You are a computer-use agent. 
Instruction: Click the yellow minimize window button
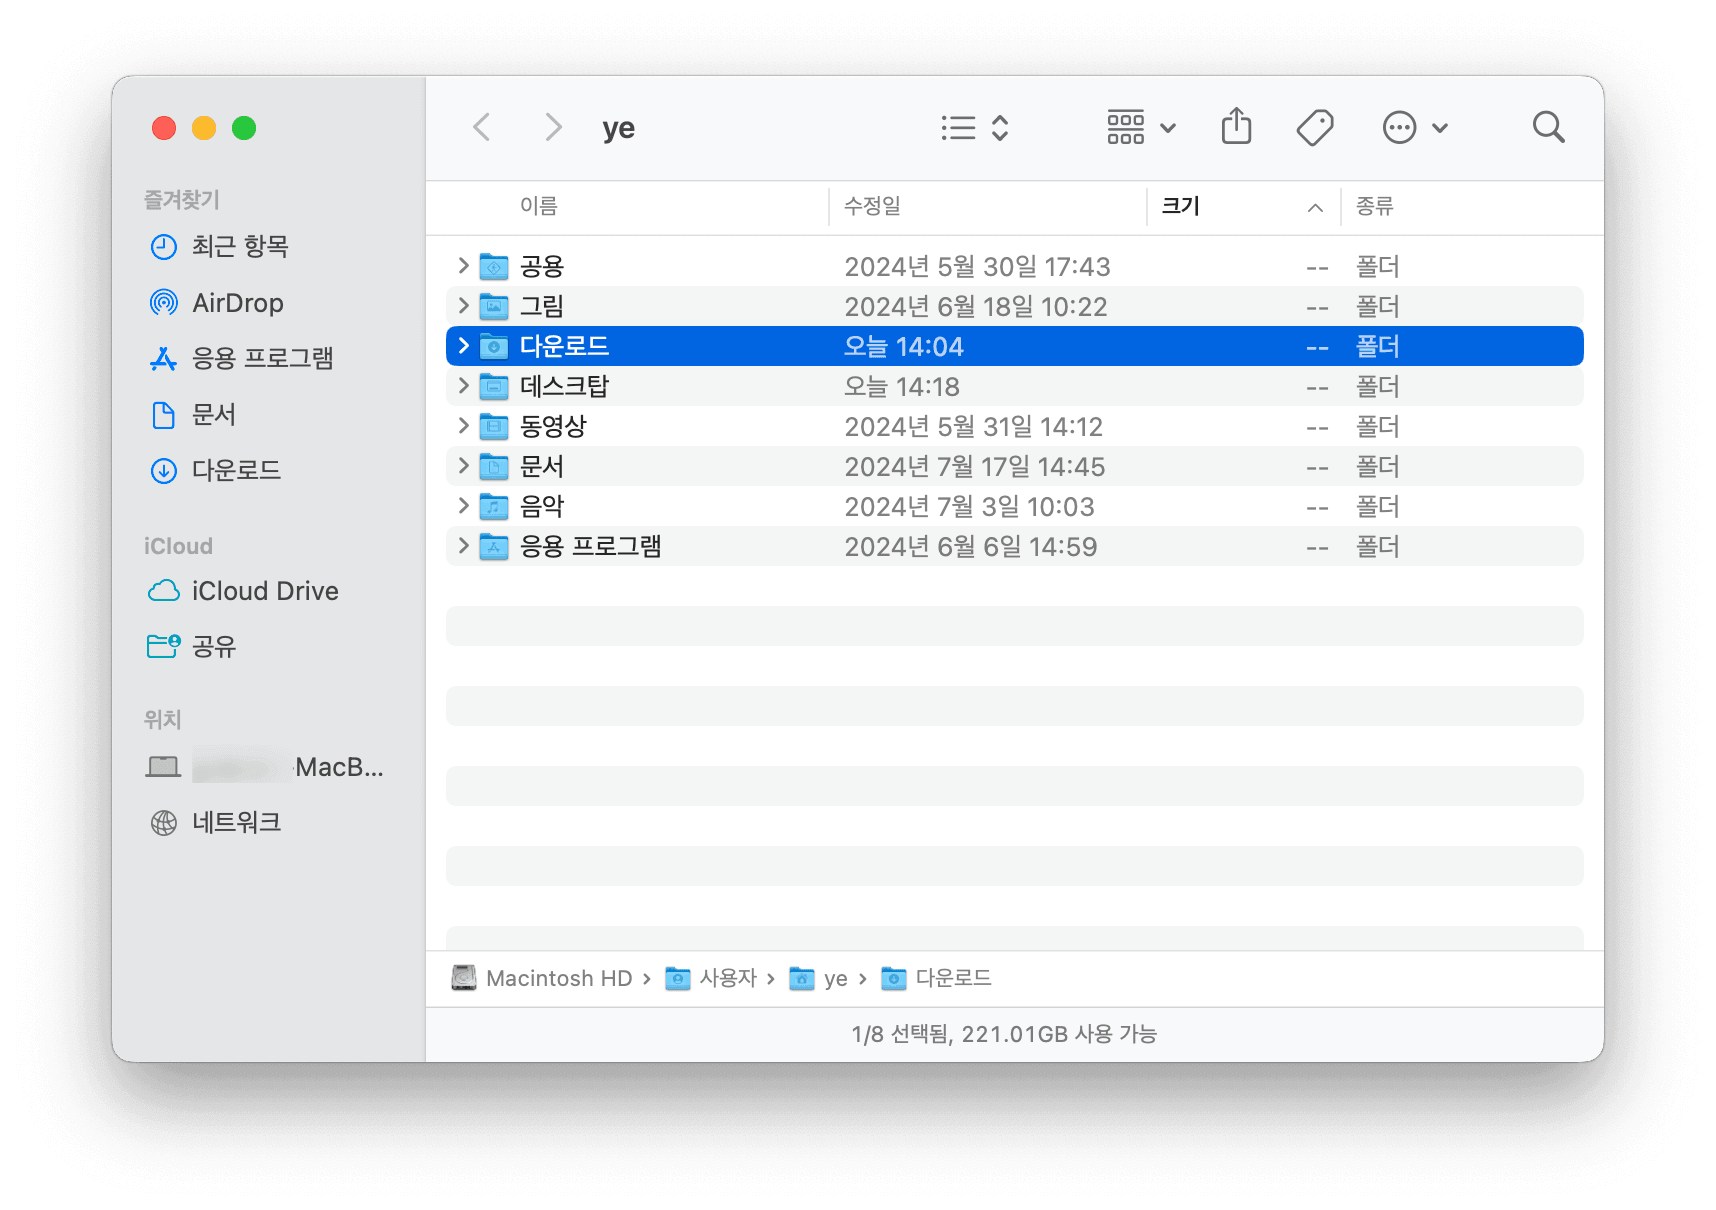(204, 128)
